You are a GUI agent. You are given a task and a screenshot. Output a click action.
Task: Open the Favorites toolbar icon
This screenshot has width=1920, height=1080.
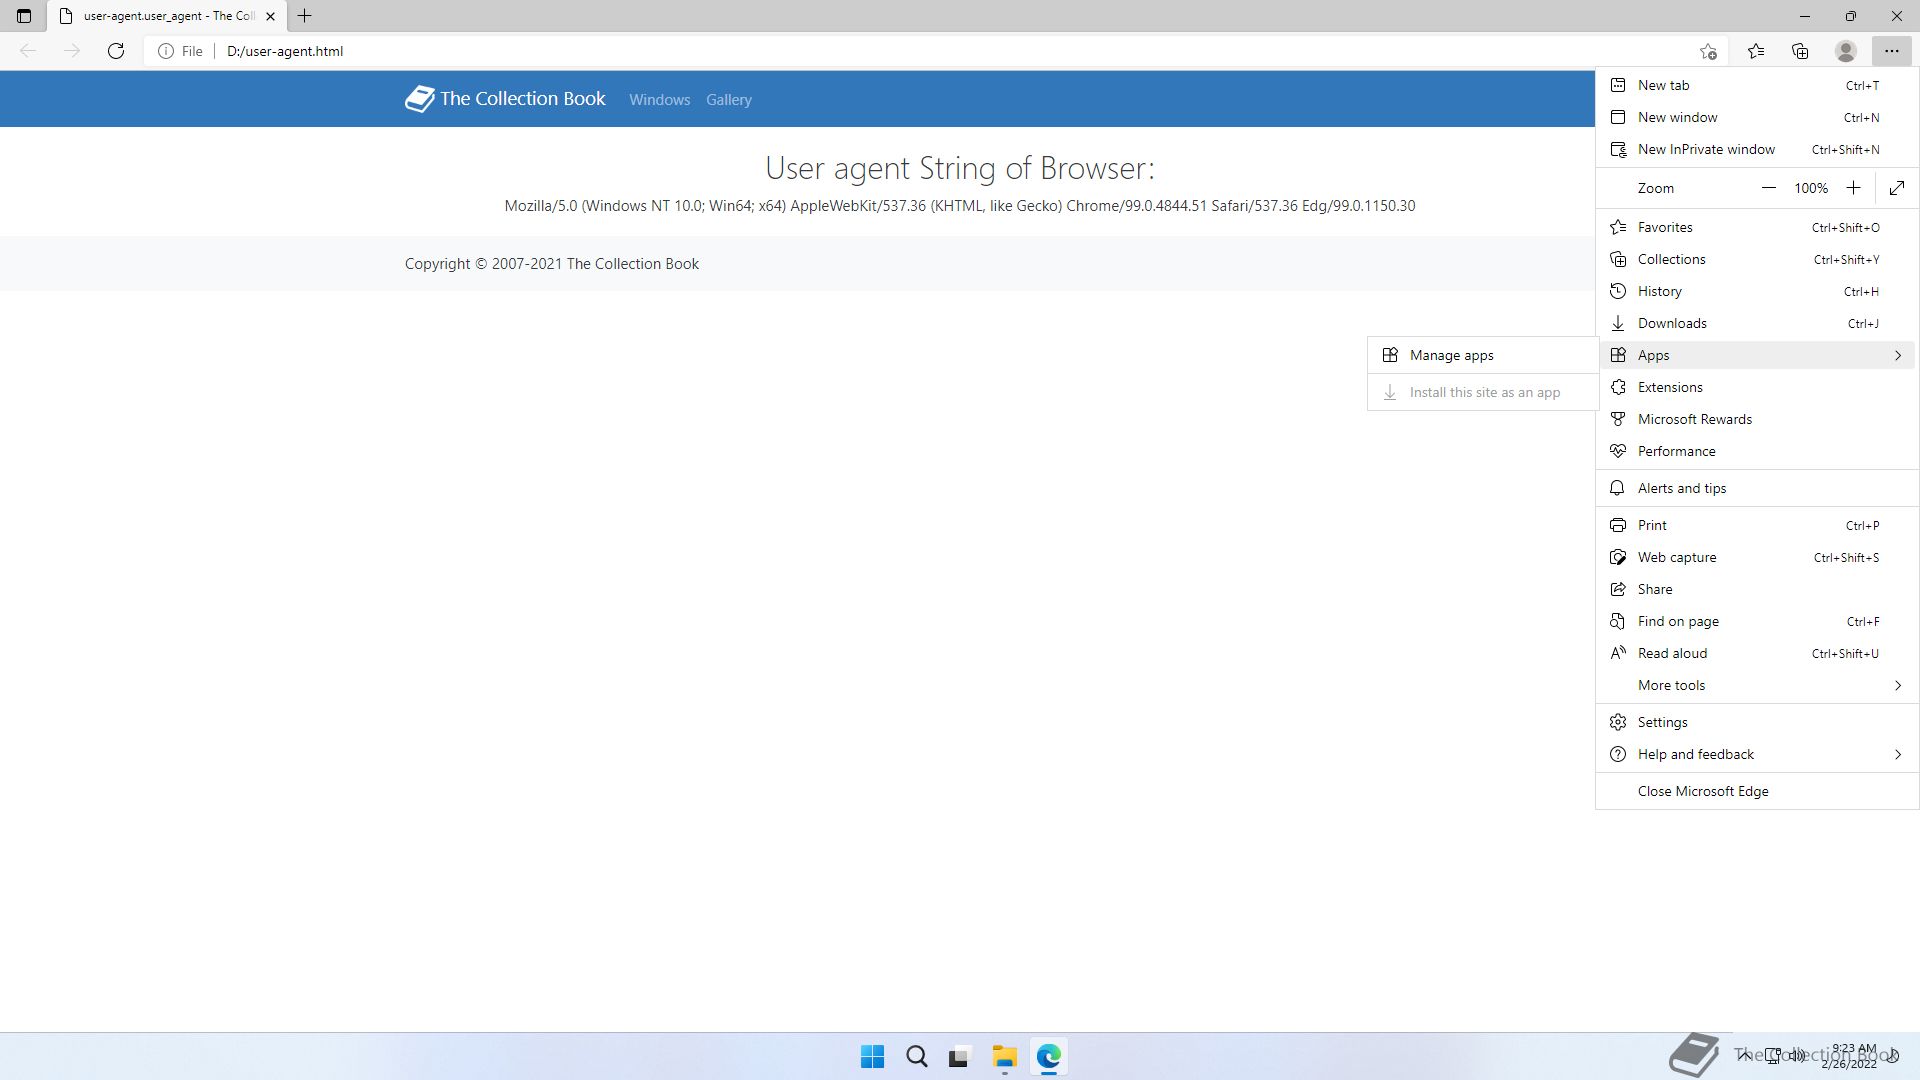tap(1755, 51)
